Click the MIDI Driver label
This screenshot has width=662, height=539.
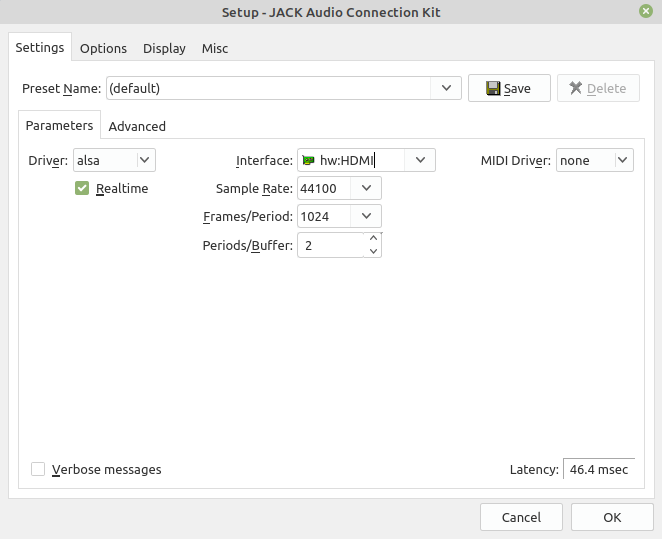[x=516, y=160]
